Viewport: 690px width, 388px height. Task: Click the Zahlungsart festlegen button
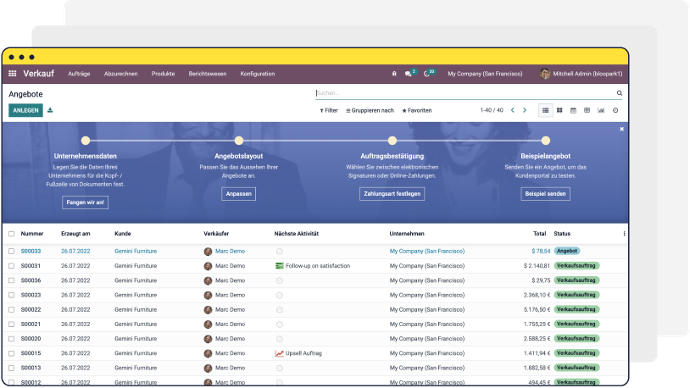pyautogui.click(x=392, y=194)
